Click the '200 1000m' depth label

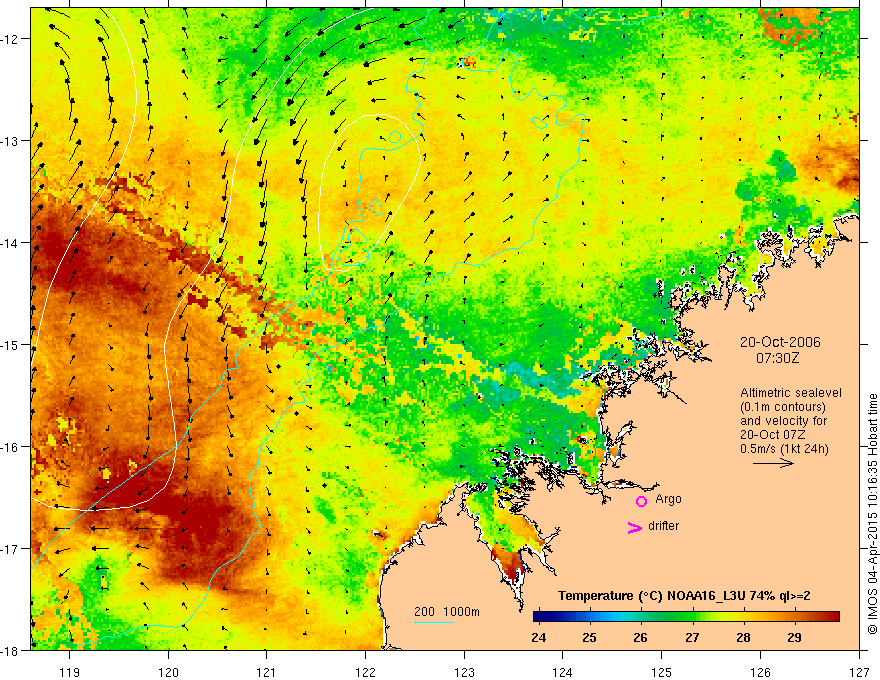point(447,612)
